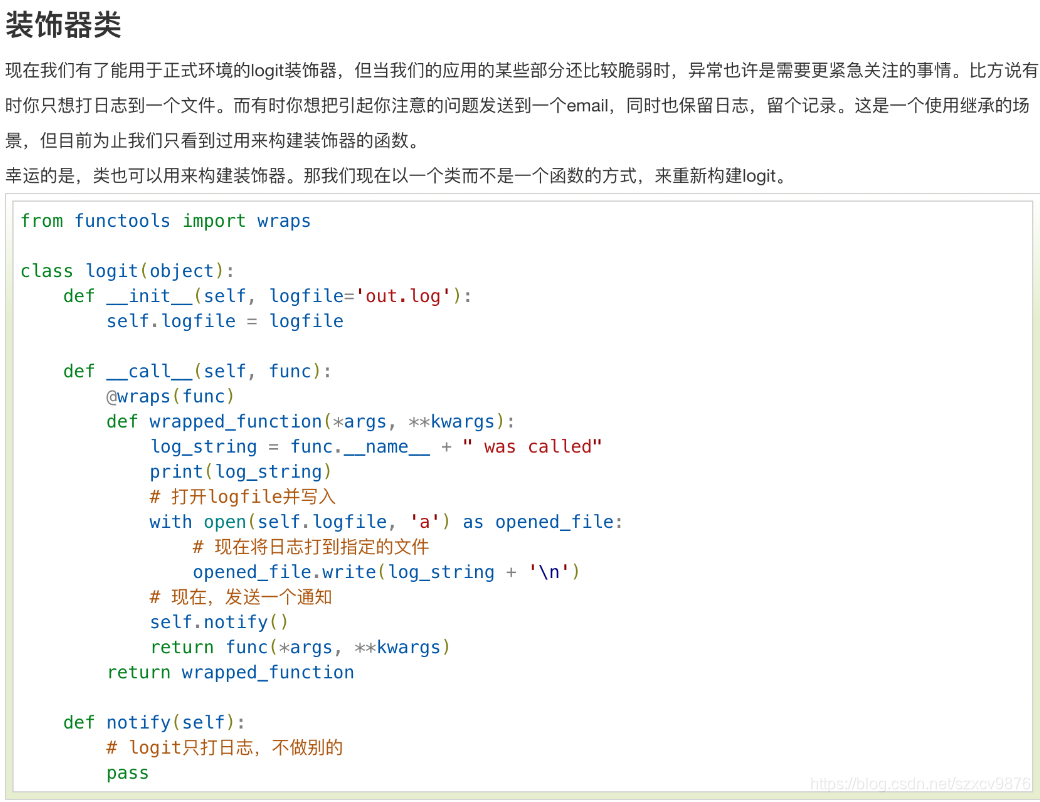
Task: Click the 'opened_file.write' line
Action: coord(386,572)
